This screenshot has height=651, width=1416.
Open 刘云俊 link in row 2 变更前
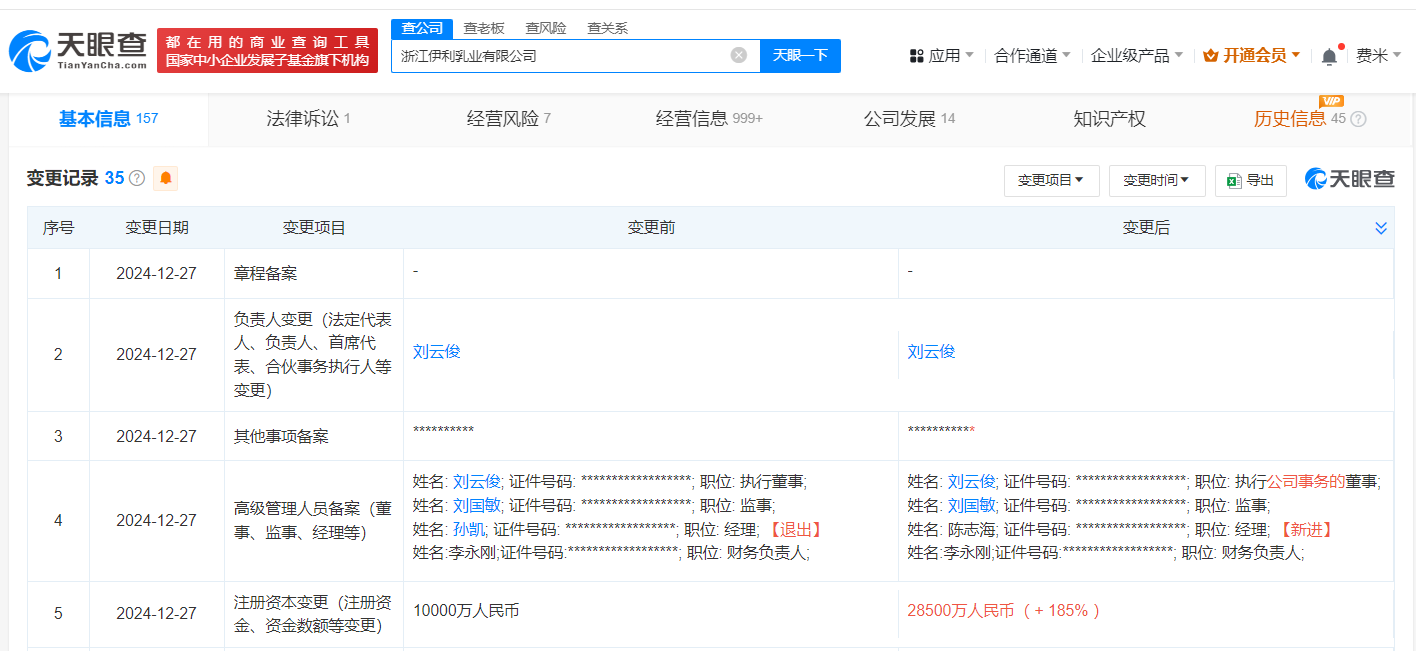[x=436, y=352]
